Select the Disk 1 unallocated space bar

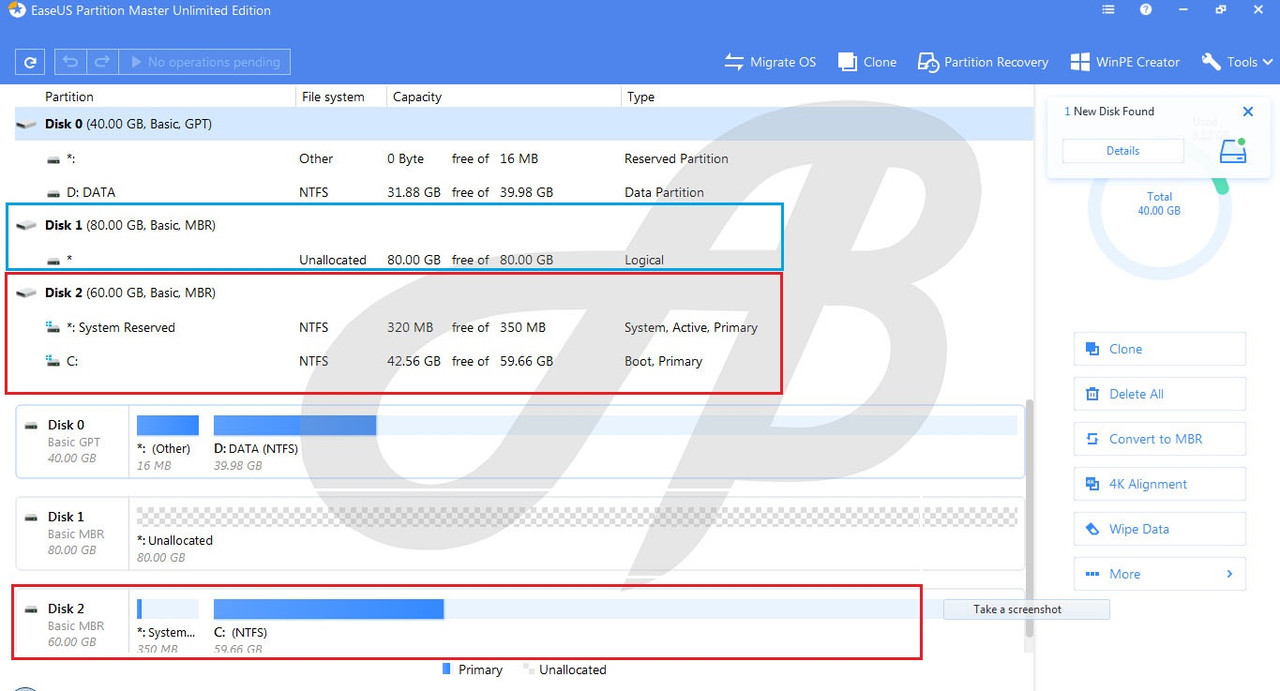pyautogui.click(x=577, y=517)
